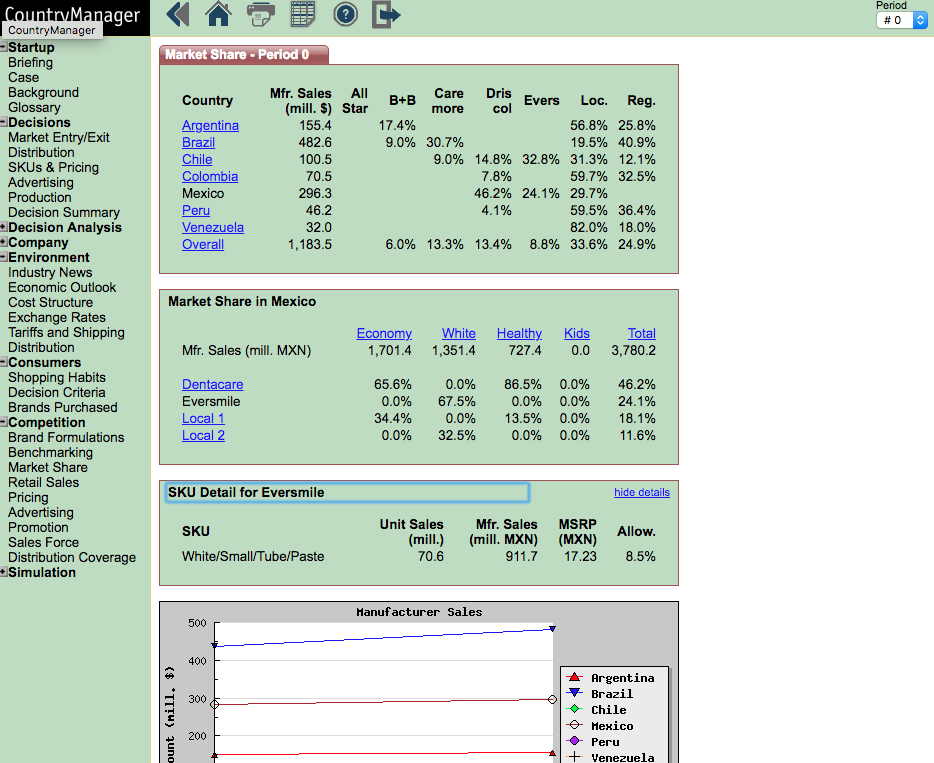The height and width of the screenshot is (763, 934).
Task: Collapse the Environment section
Action: point(4,257)
